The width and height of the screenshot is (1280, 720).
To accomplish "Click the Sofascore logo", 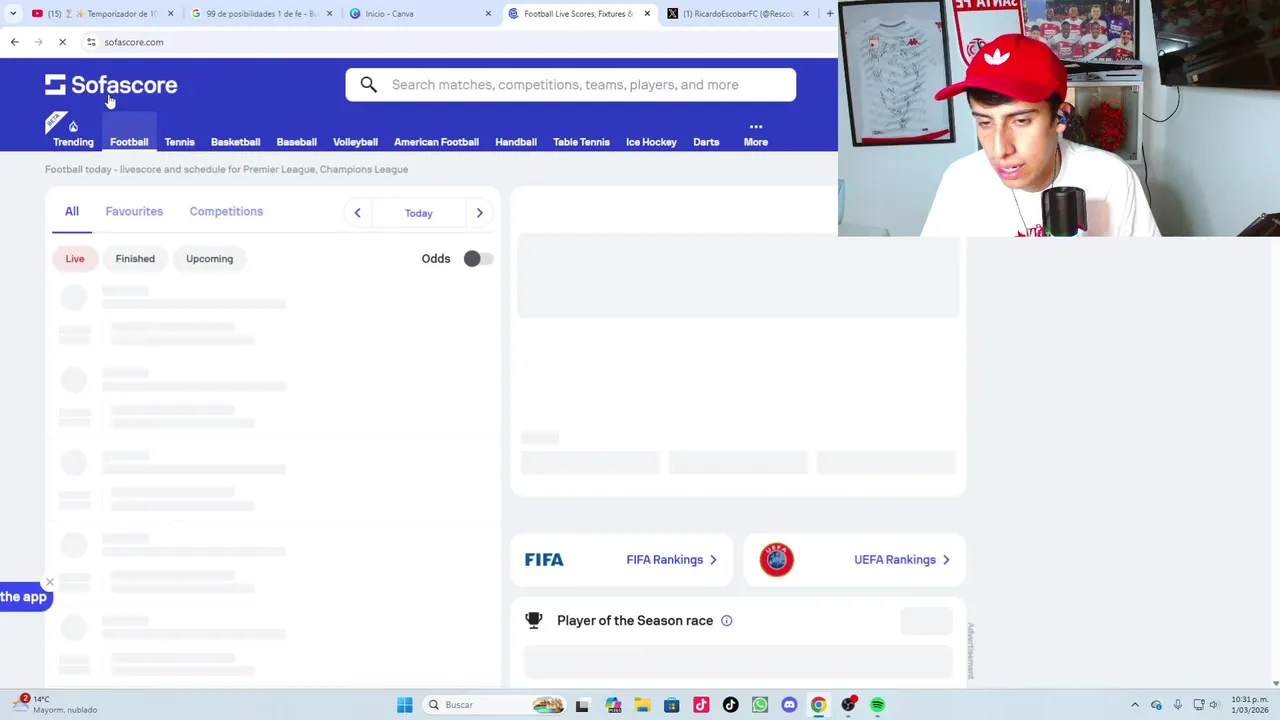I will coord(111,85).
